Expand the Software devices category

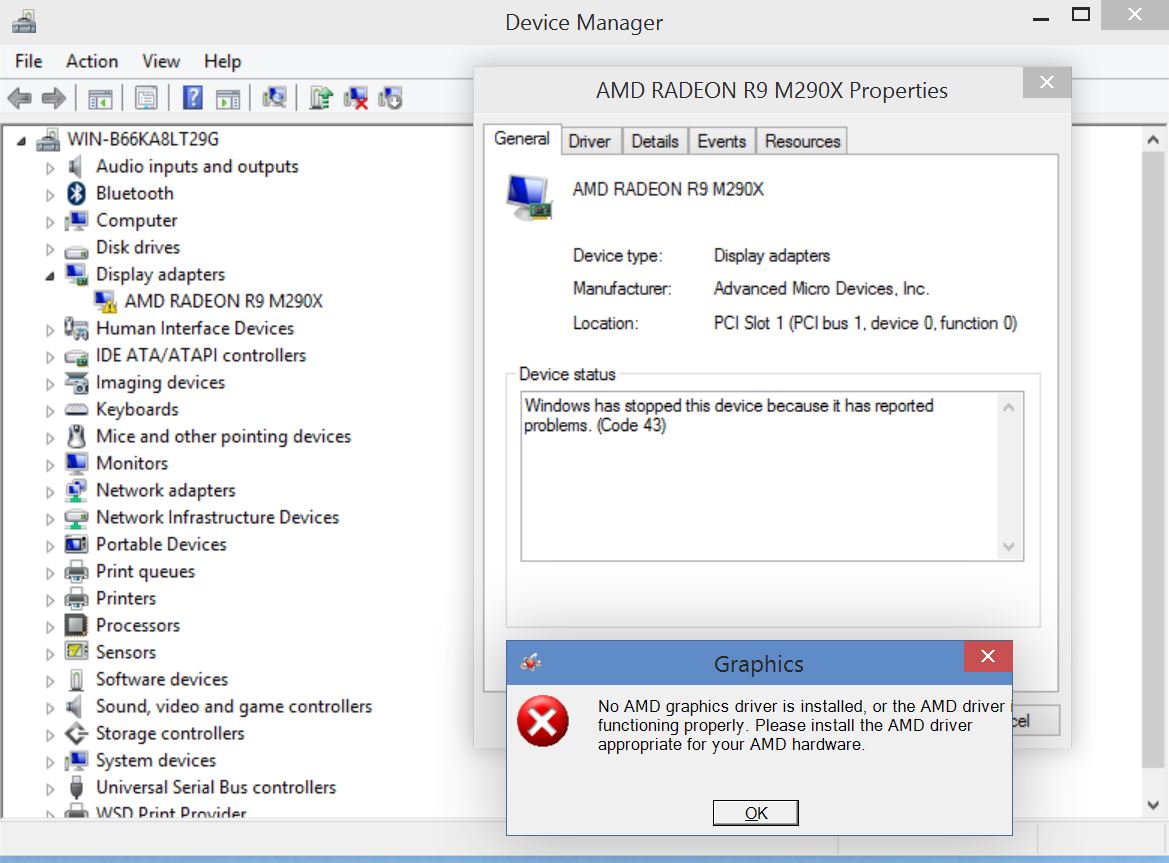click(x=50, y=680)
